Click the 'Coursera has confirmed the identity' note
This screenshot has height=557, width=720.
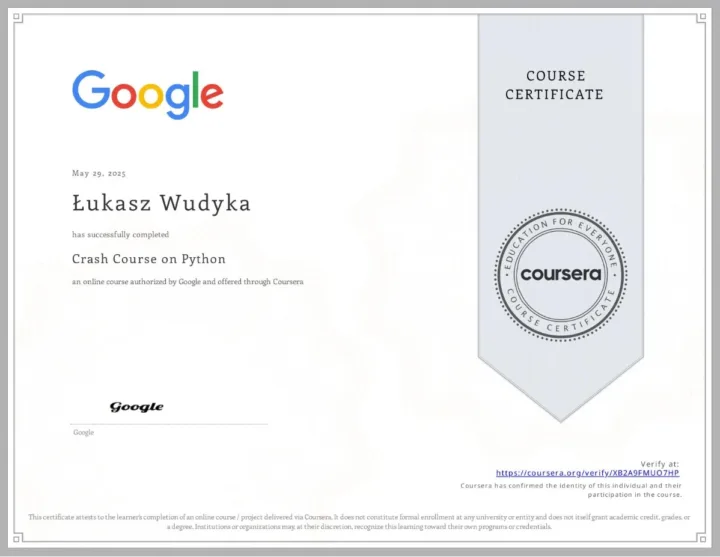click(571, 490)
